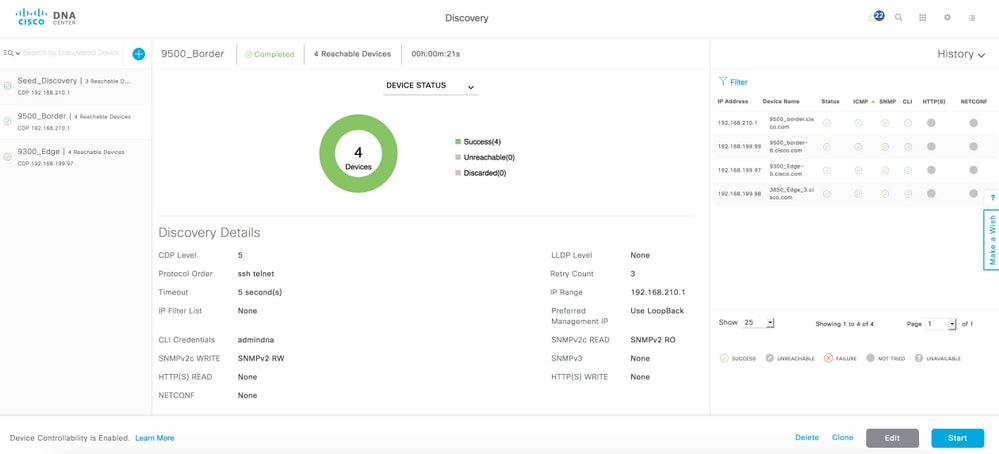Click the Start button
Screen dimensions: 999x454
(x=958, y=438)
